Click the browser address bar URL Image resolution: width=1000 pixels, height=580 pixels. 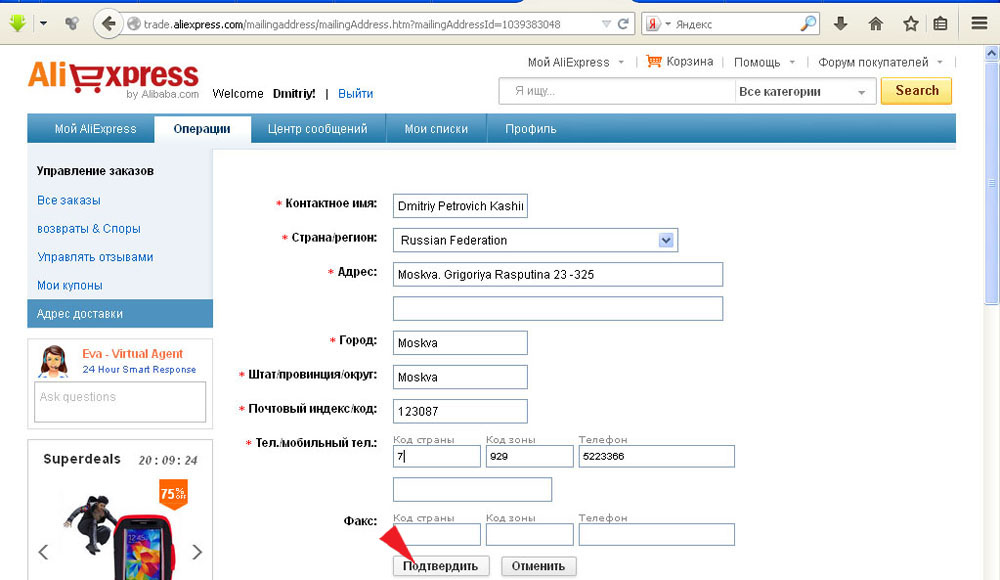[x=352, y=24]
